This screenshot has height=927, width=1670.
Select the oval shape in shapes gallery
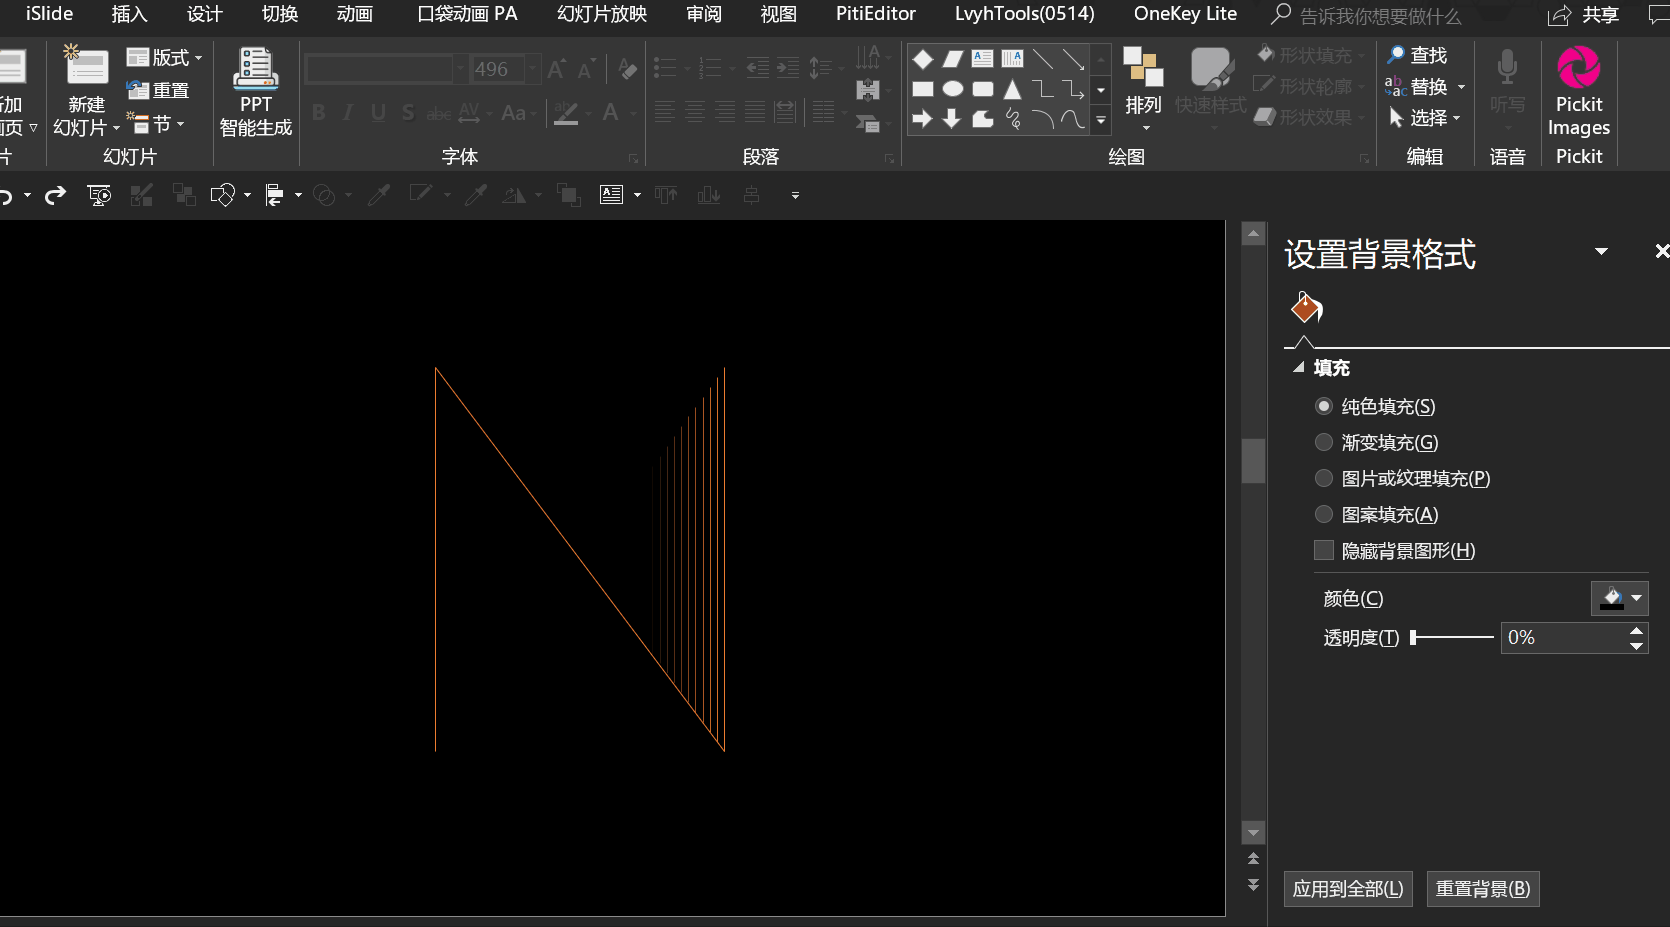953,89
